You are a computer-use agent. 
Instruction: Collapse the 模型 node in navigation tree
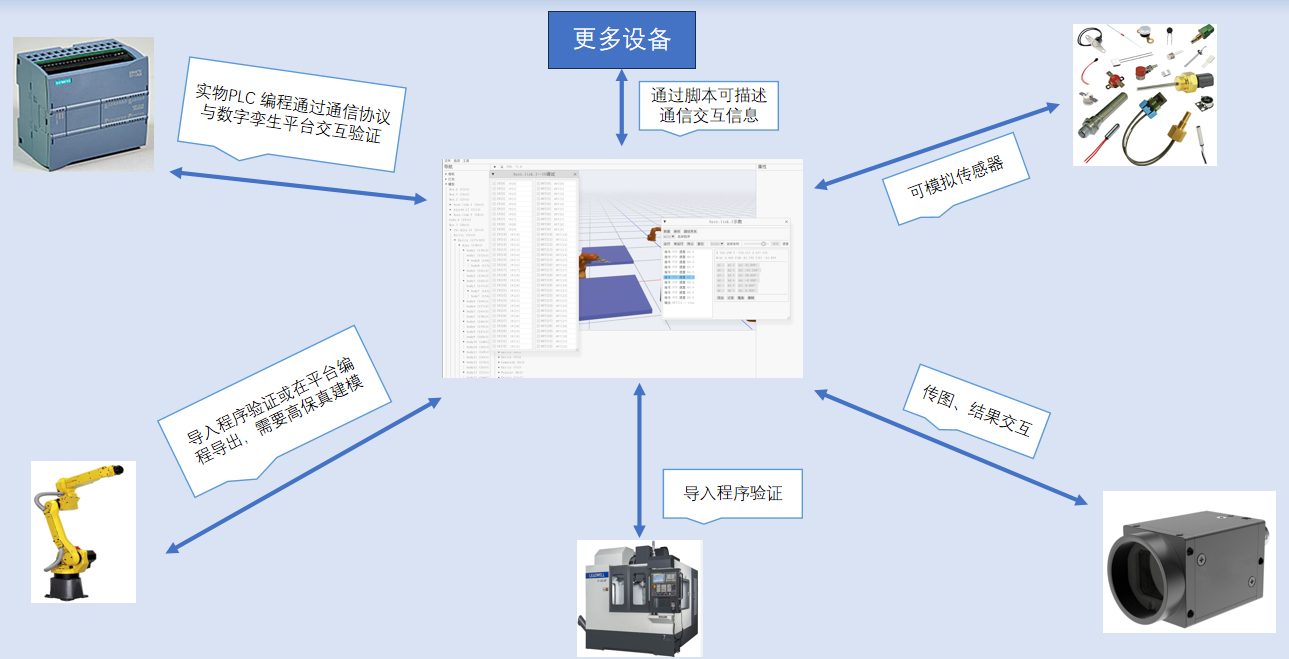(446, 184)
